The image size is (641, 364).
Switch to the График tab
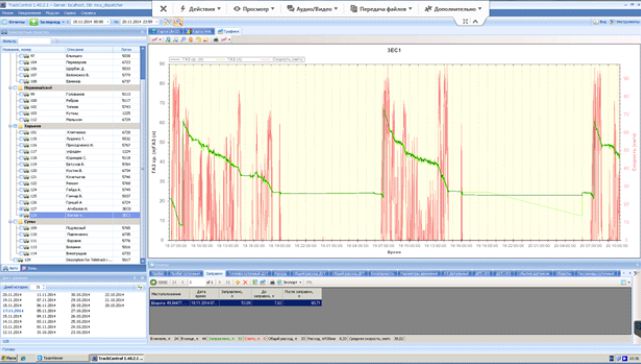tap(229, 31)
